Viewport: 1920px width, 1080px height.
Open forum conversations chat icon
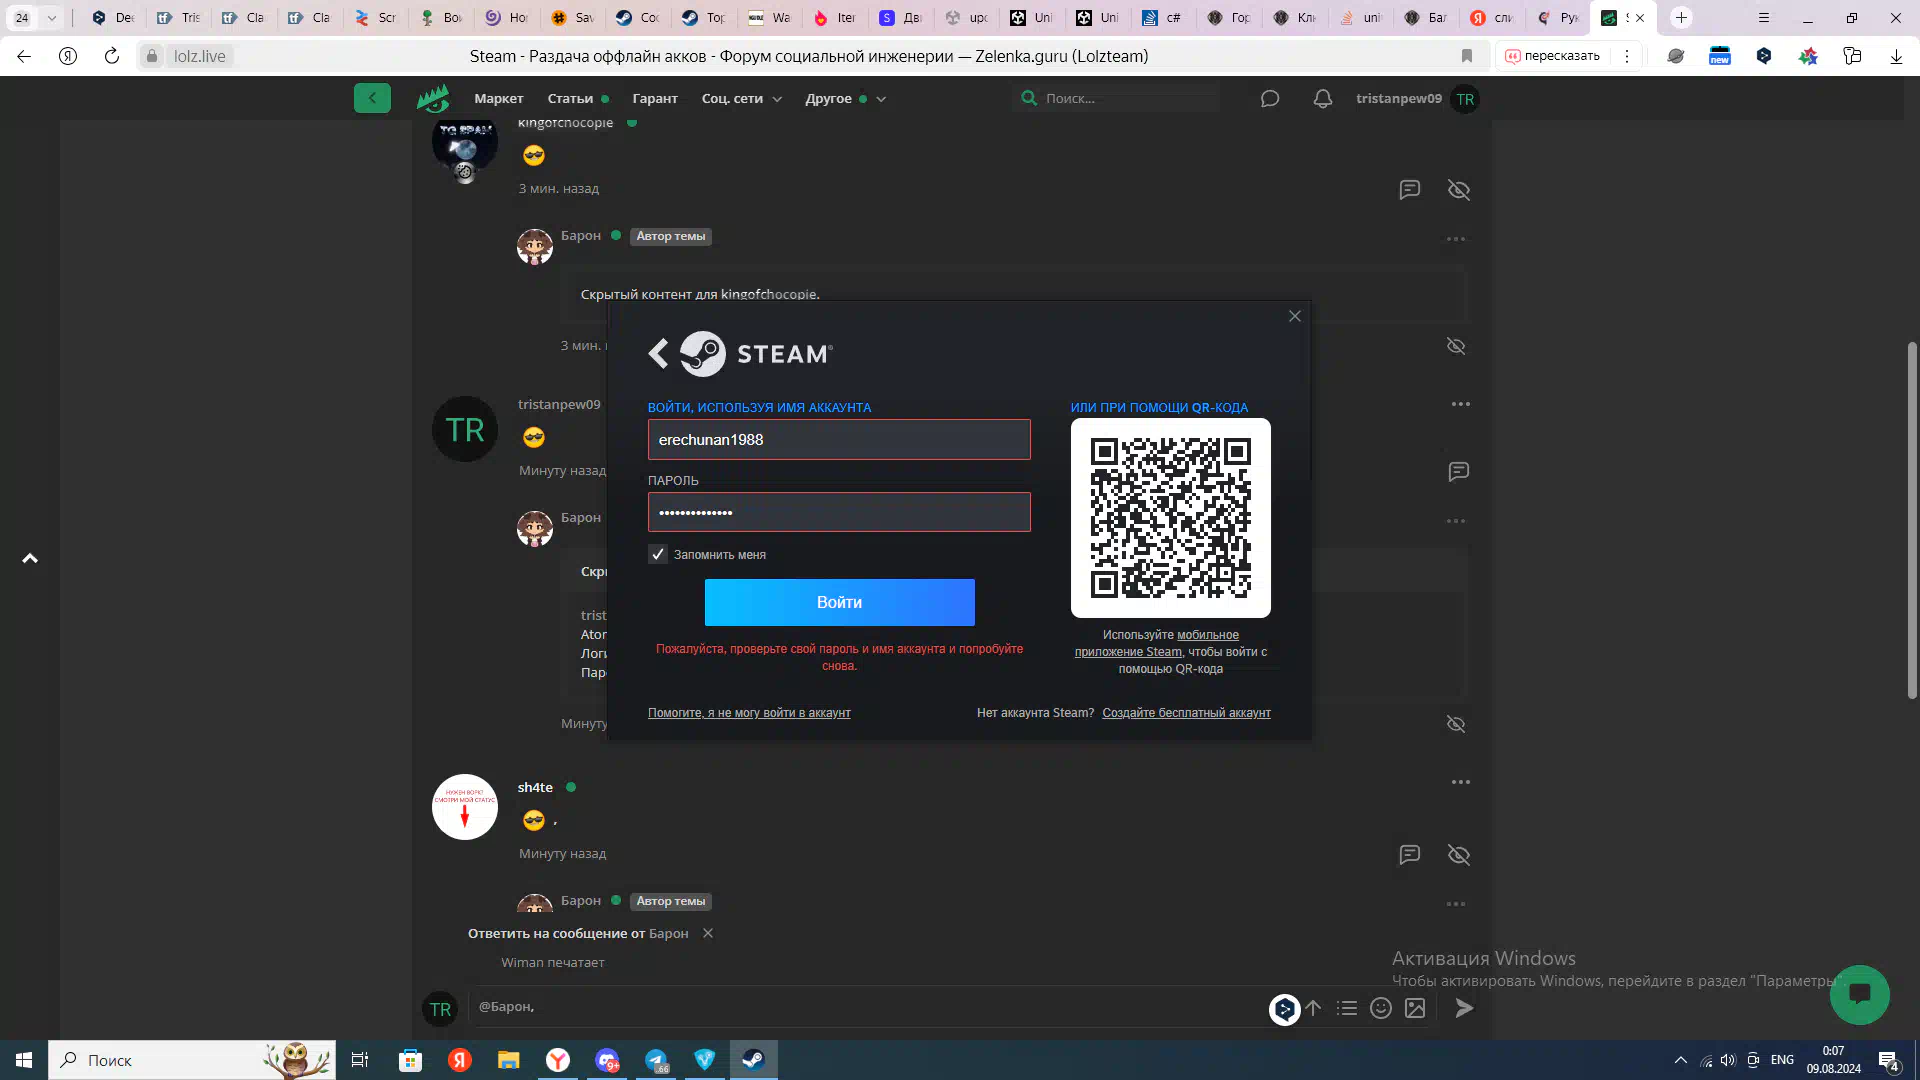(x=1270, y=98)
